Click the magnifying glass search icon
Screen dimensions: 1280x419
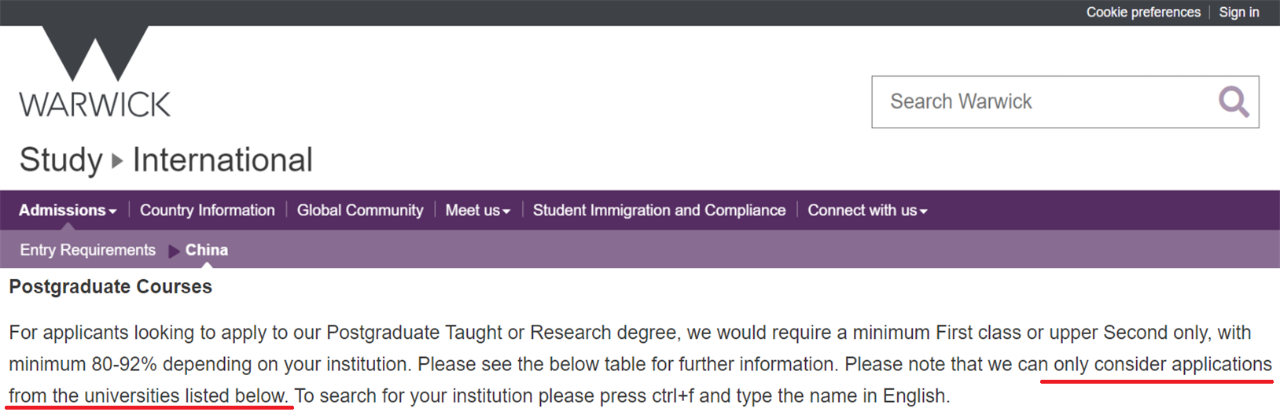pos(1233,101)
